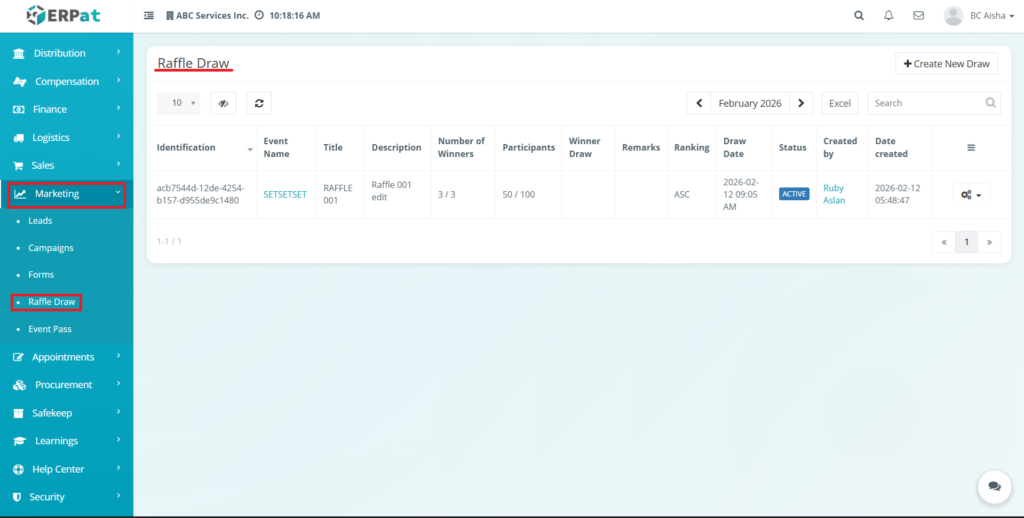Open the rows-per-page 10 dropdown
Viewport: 1024px width, 518px height.
coord(178,103)
